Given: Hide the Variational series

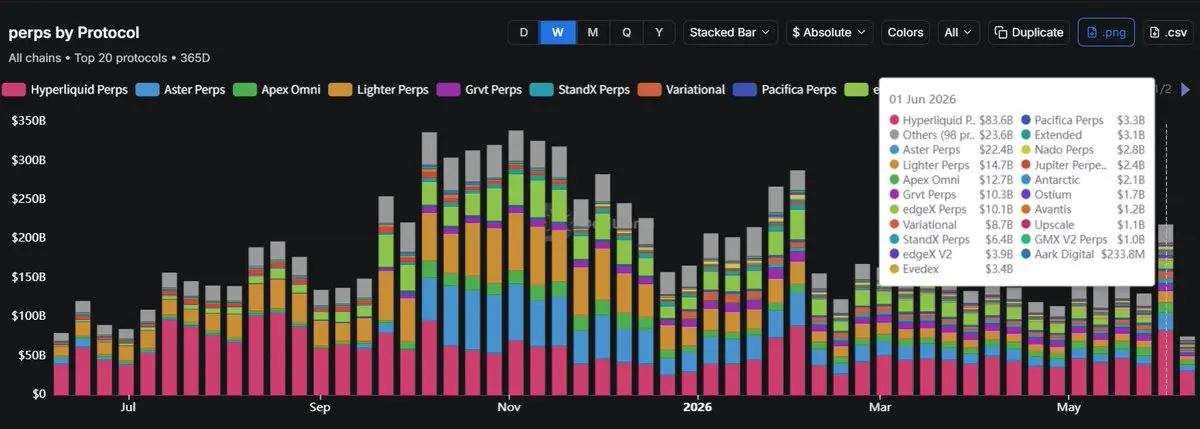Looking at the screenshot, I should tap(681, 89).
